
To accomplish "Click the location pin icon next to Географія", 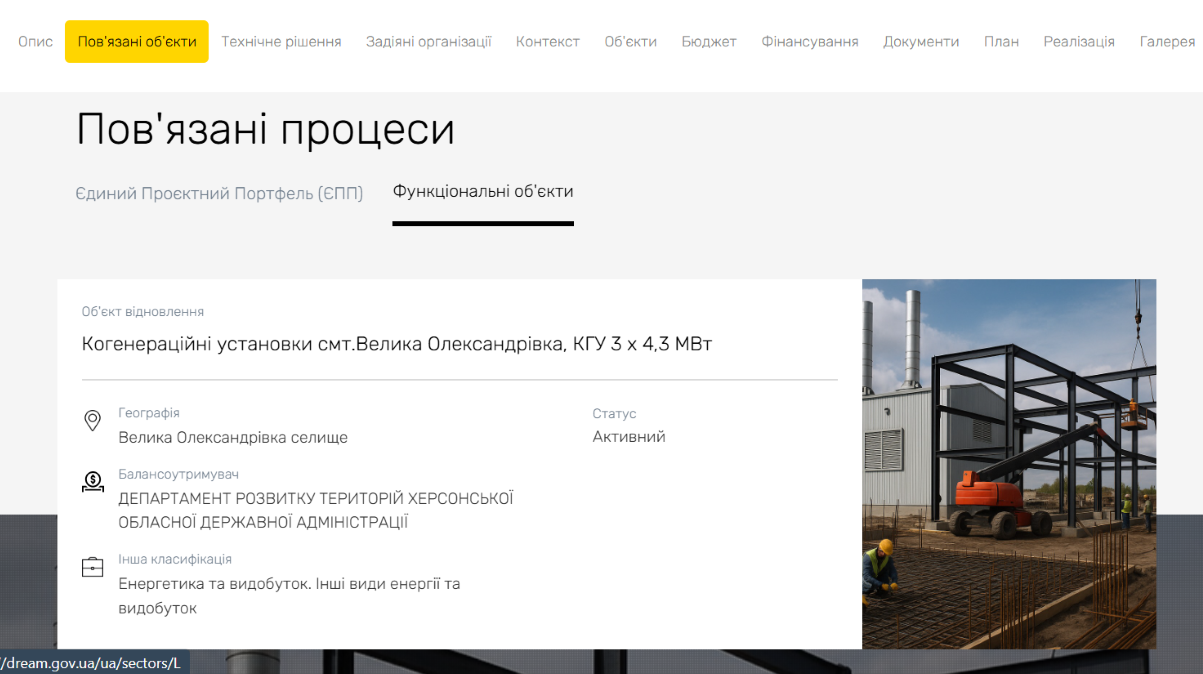I will pyautogui.click(x=92, y=421).
